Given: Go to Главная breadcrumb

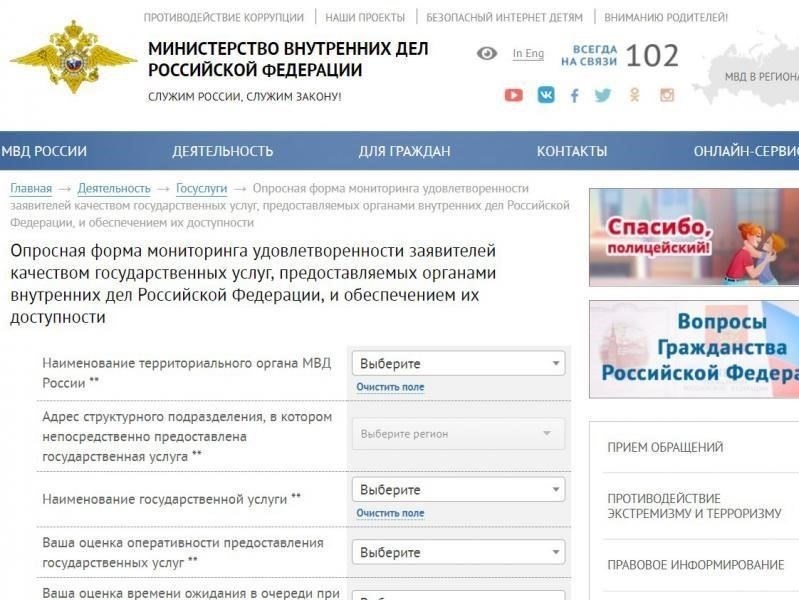Looking at the screenshot, I should (x=31, y=189).
